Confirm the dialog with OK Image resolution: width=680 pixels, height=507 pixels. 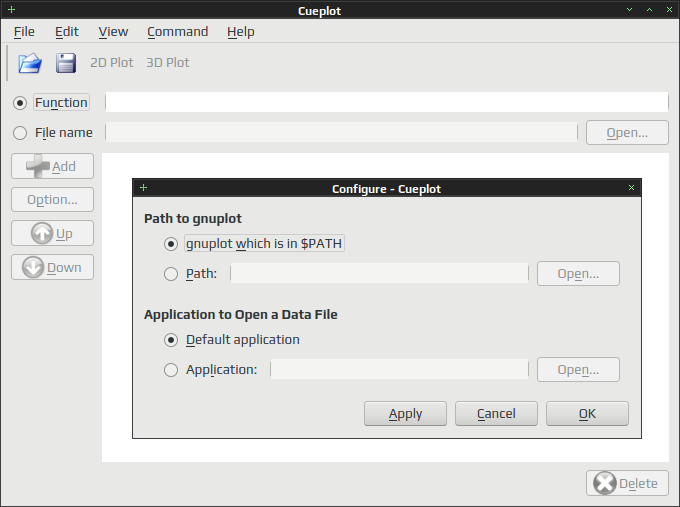coord(587,414)
